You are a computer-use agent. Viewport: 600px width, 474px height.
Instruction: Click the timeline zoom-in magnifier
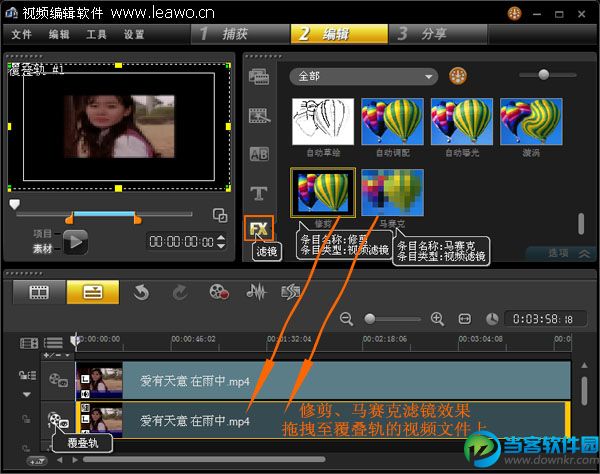pos(437,319)
